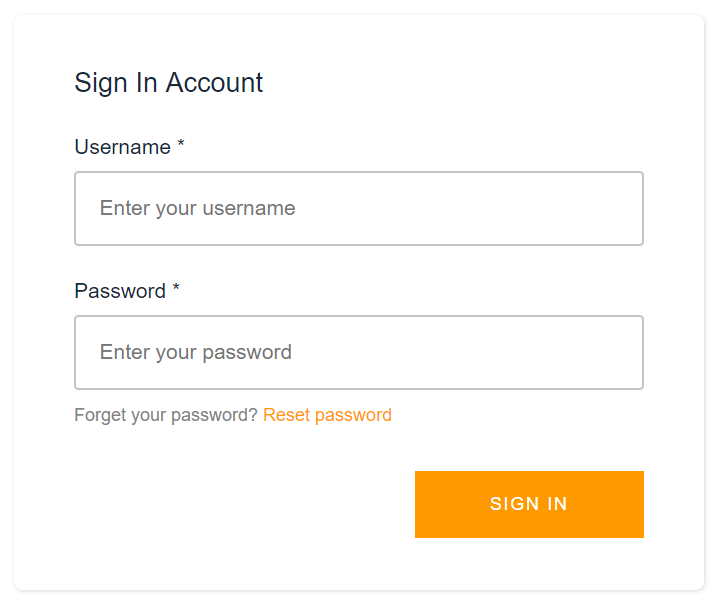Click right end of password box
718x607 pixels.
[x=620, y=352]
